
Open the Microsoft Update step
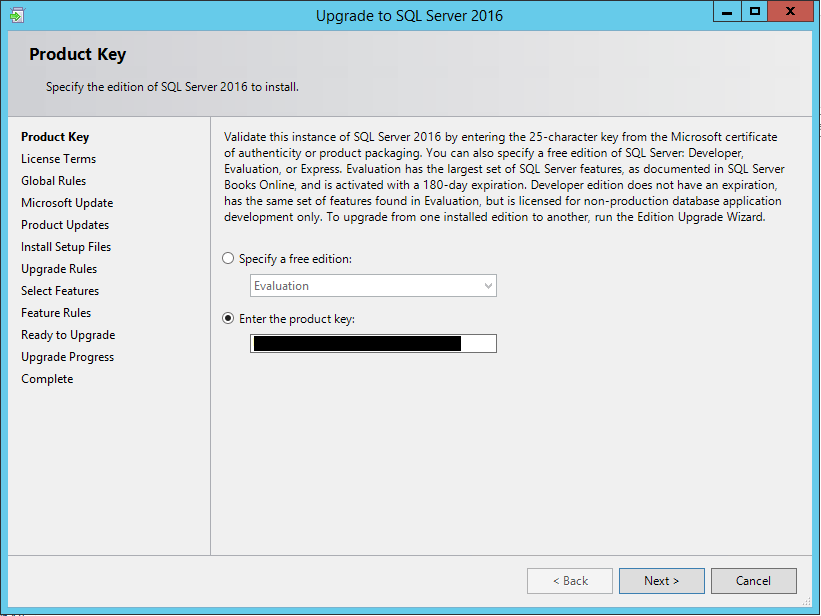coord(67,202)
